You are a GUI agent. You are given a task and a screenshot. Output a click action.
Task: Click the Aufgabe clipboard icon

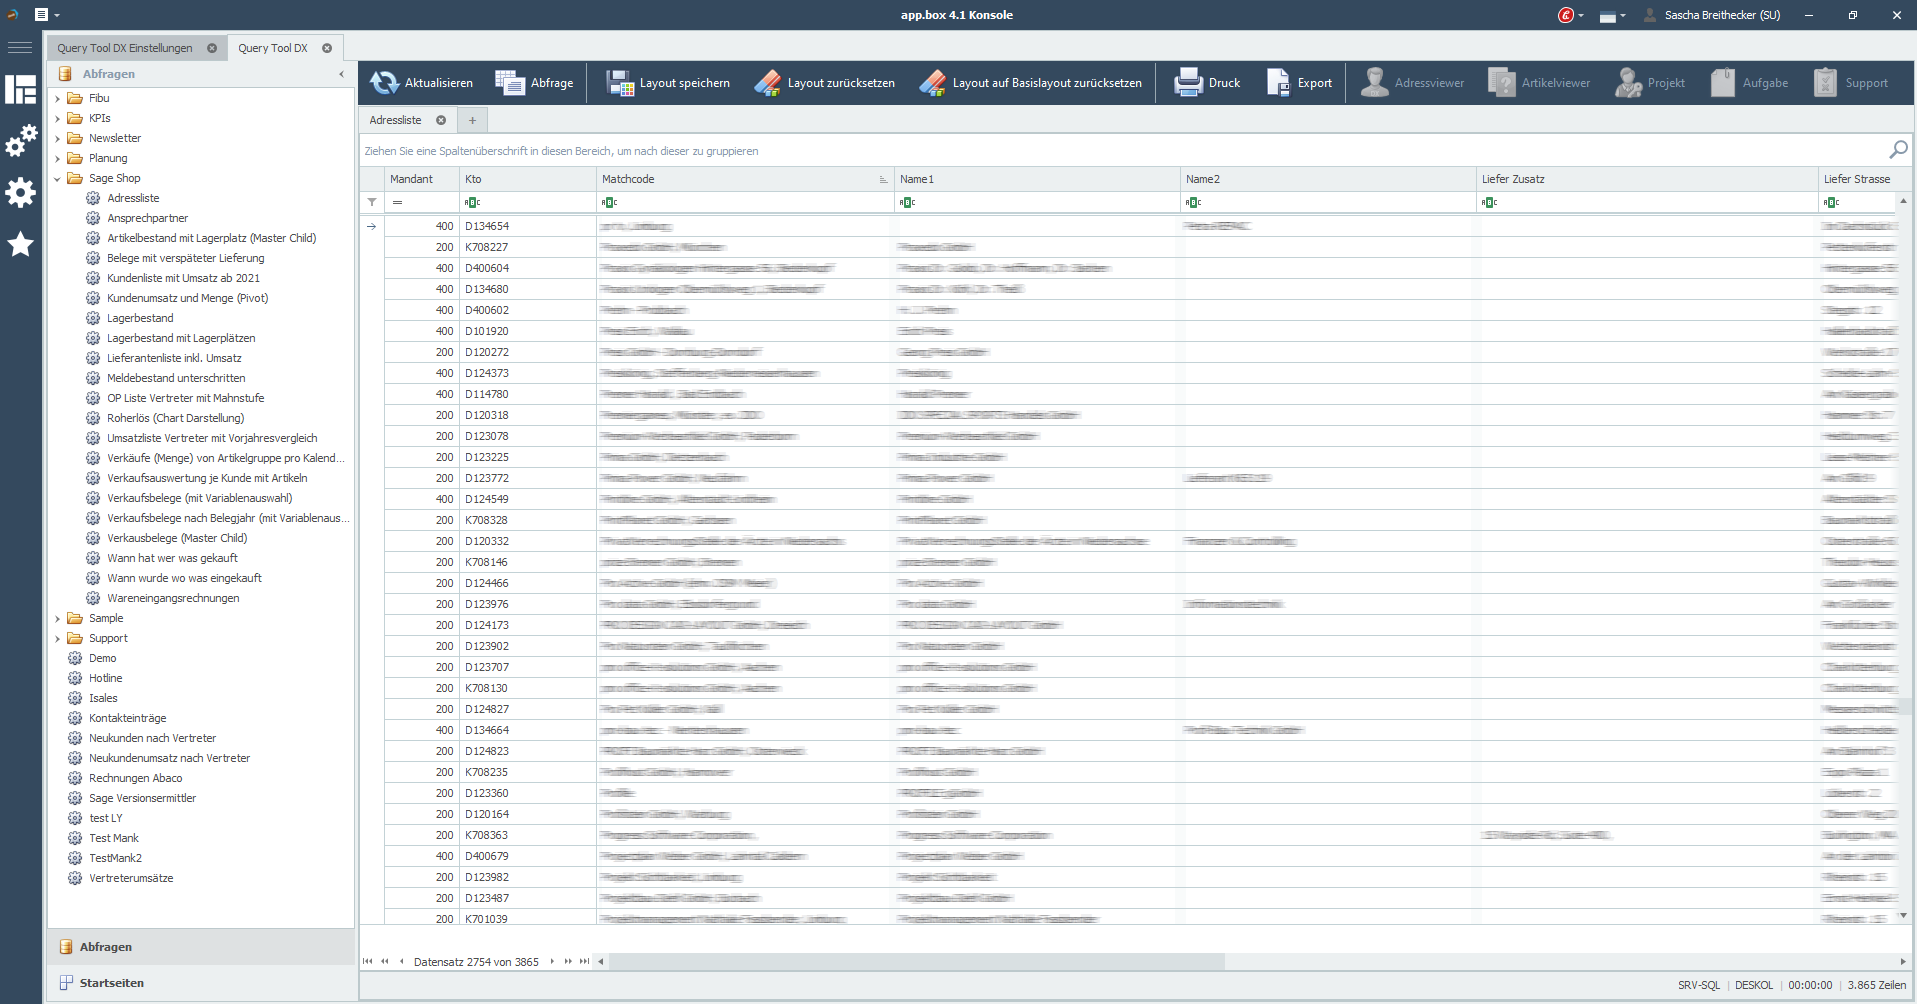tap(1722, 83)
